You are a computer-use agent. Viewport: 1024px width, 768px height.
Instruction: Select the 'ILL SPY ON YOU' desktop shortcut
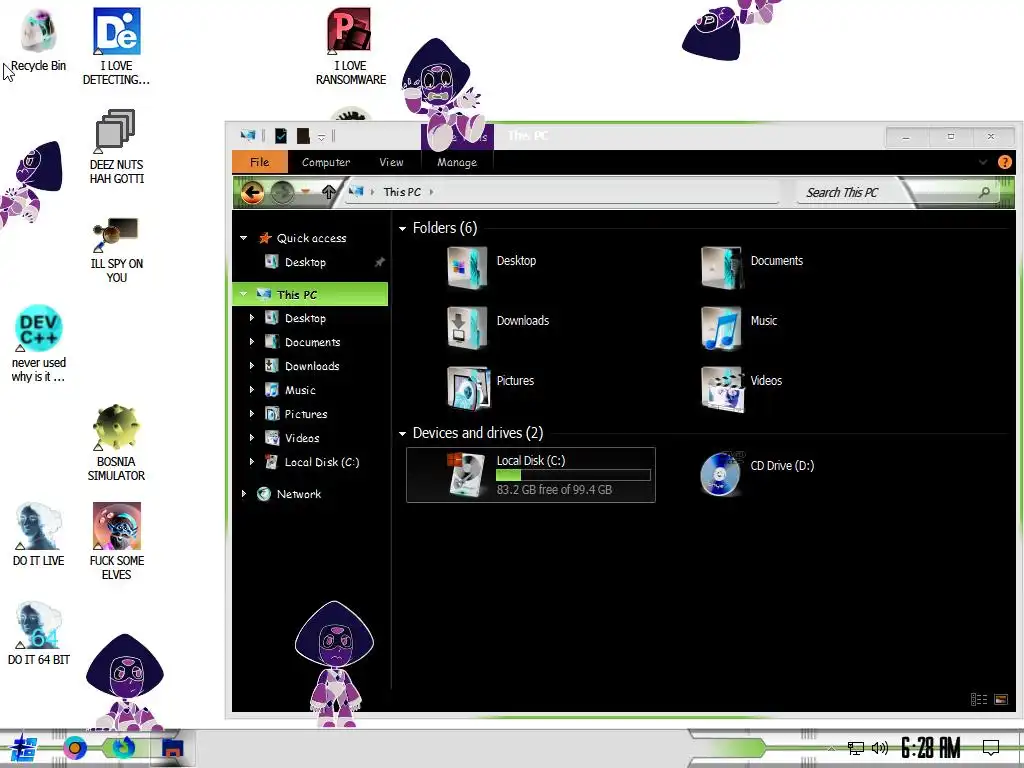click(x=116, y=249)
